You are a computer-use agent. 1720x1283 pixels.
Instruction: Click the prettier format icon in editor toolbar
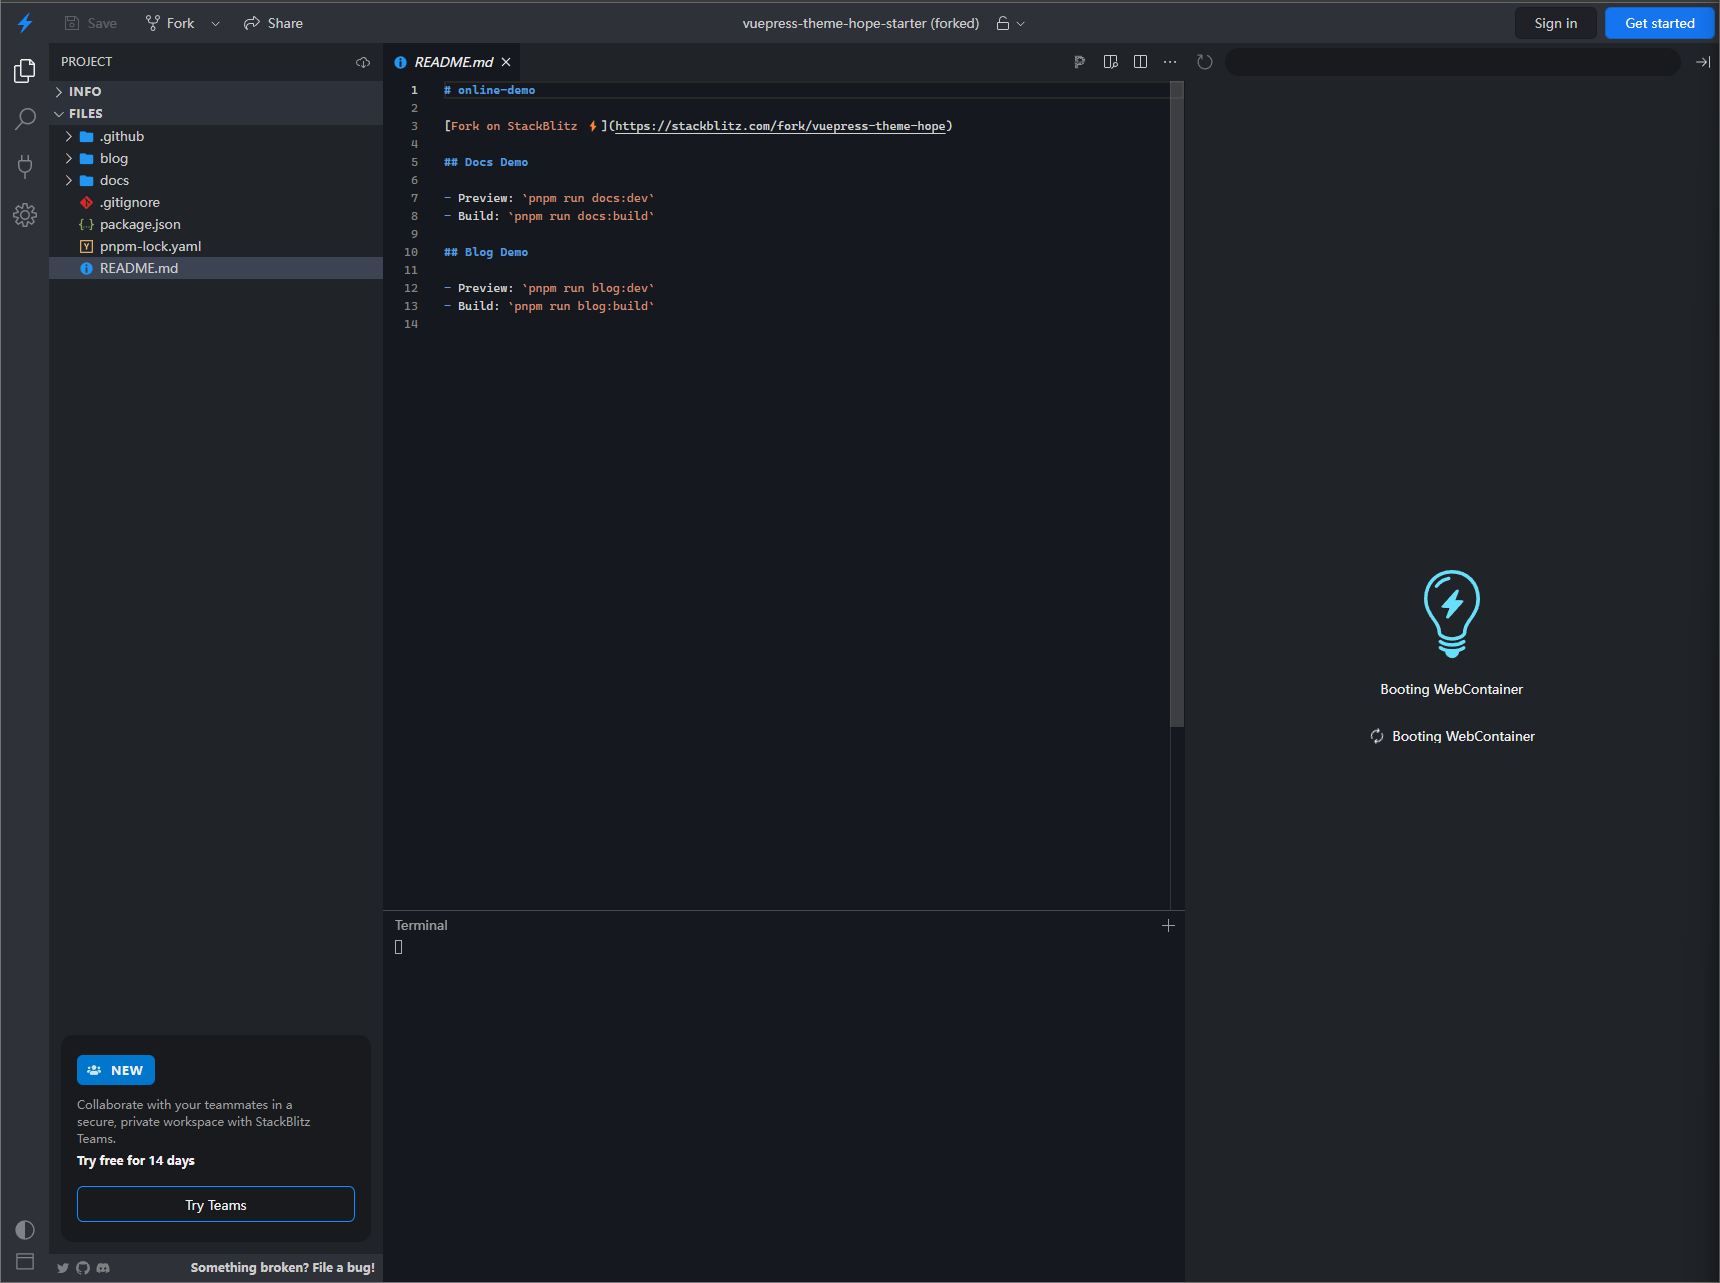coord(1080,62)
